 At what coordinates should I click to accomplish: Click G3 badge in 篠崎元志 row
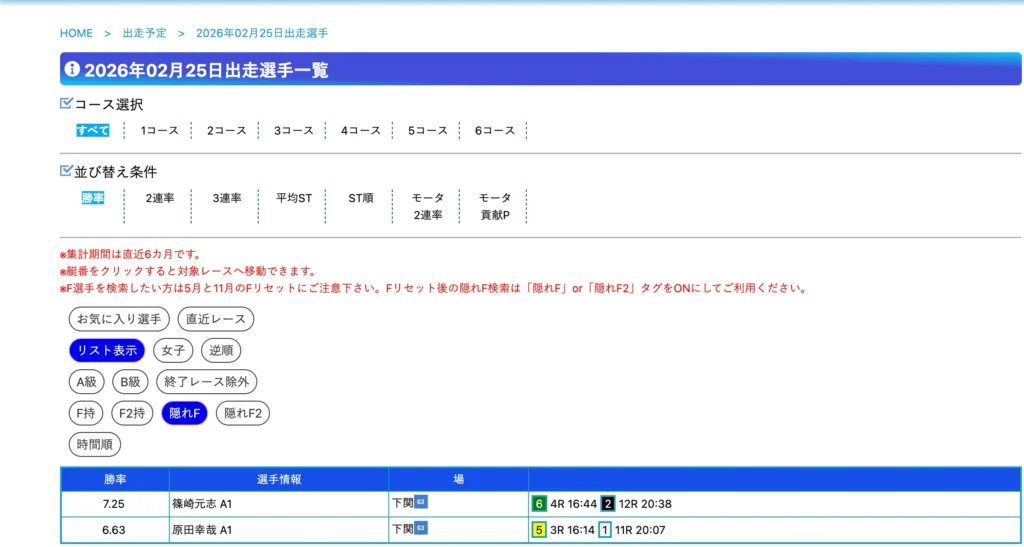click(x=421, y=502)
